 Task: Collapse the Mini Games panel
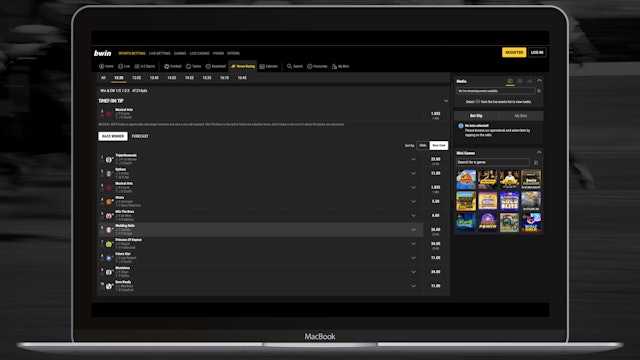539,152
